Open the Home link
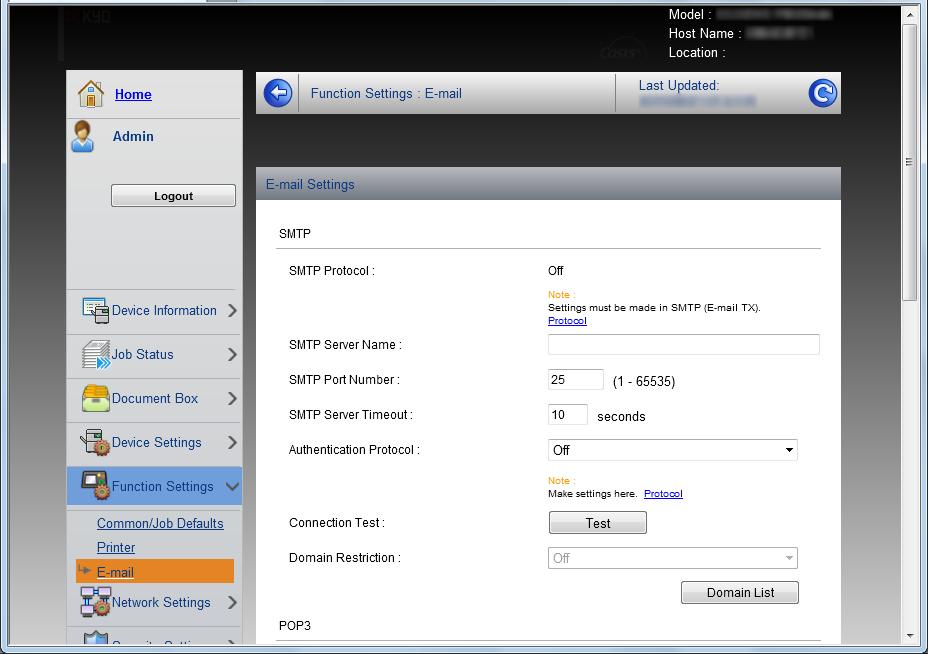The height and width of the screenshot is (654, 928). click(x=133, y=94)
